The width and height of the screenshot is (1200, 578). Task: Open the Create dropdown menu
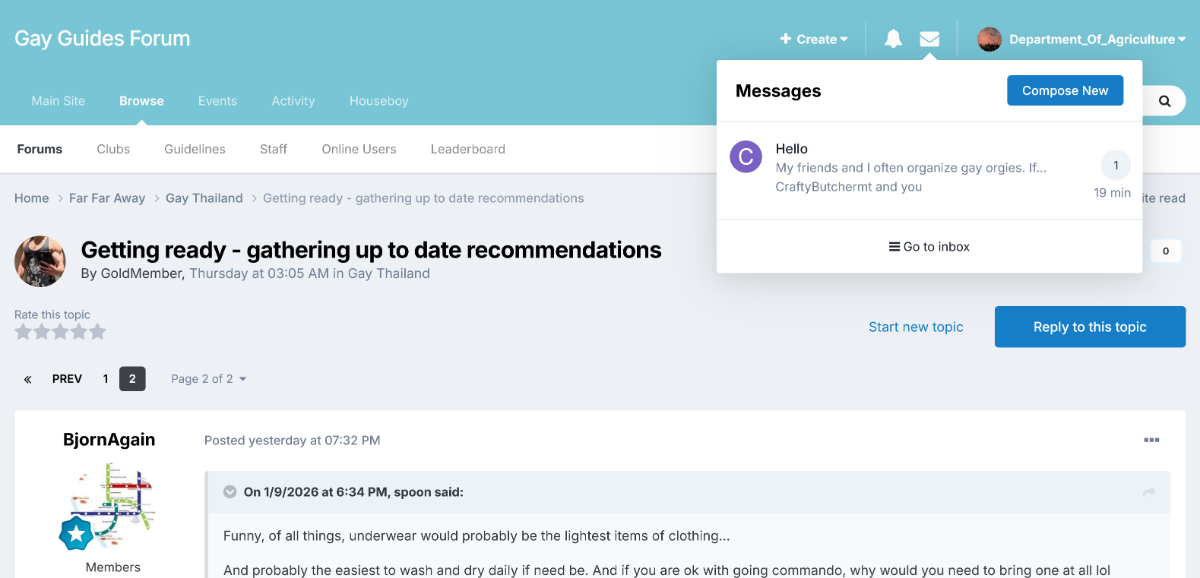click(814, 39)
